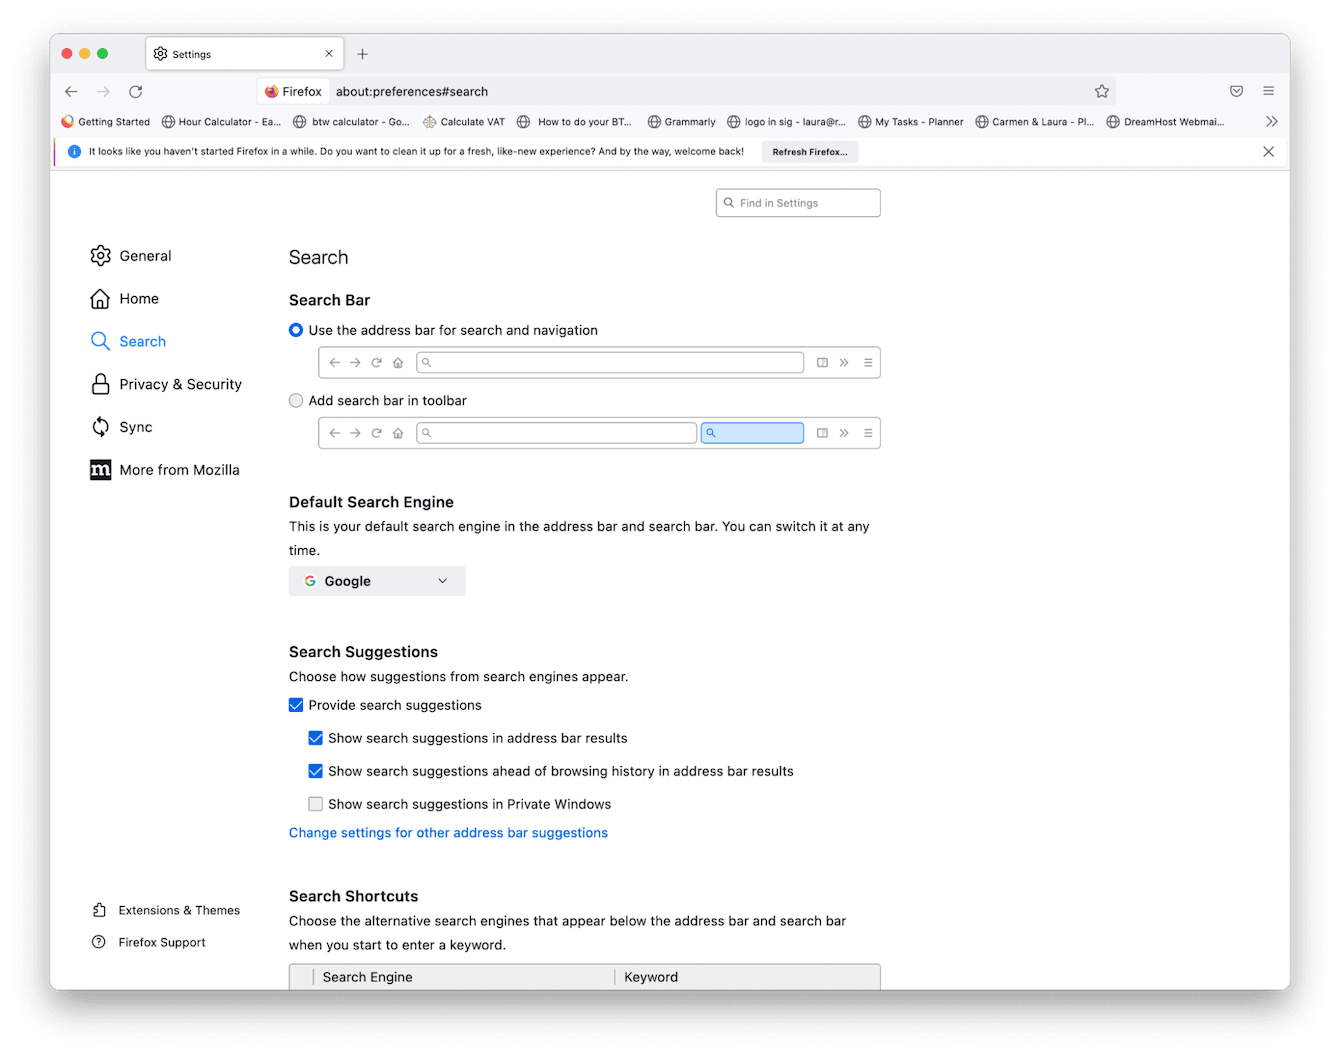Screen dimensions: 1340x1056
Task: Open the Default Search Engine dropdown
Action: click(x=377, y=581)
